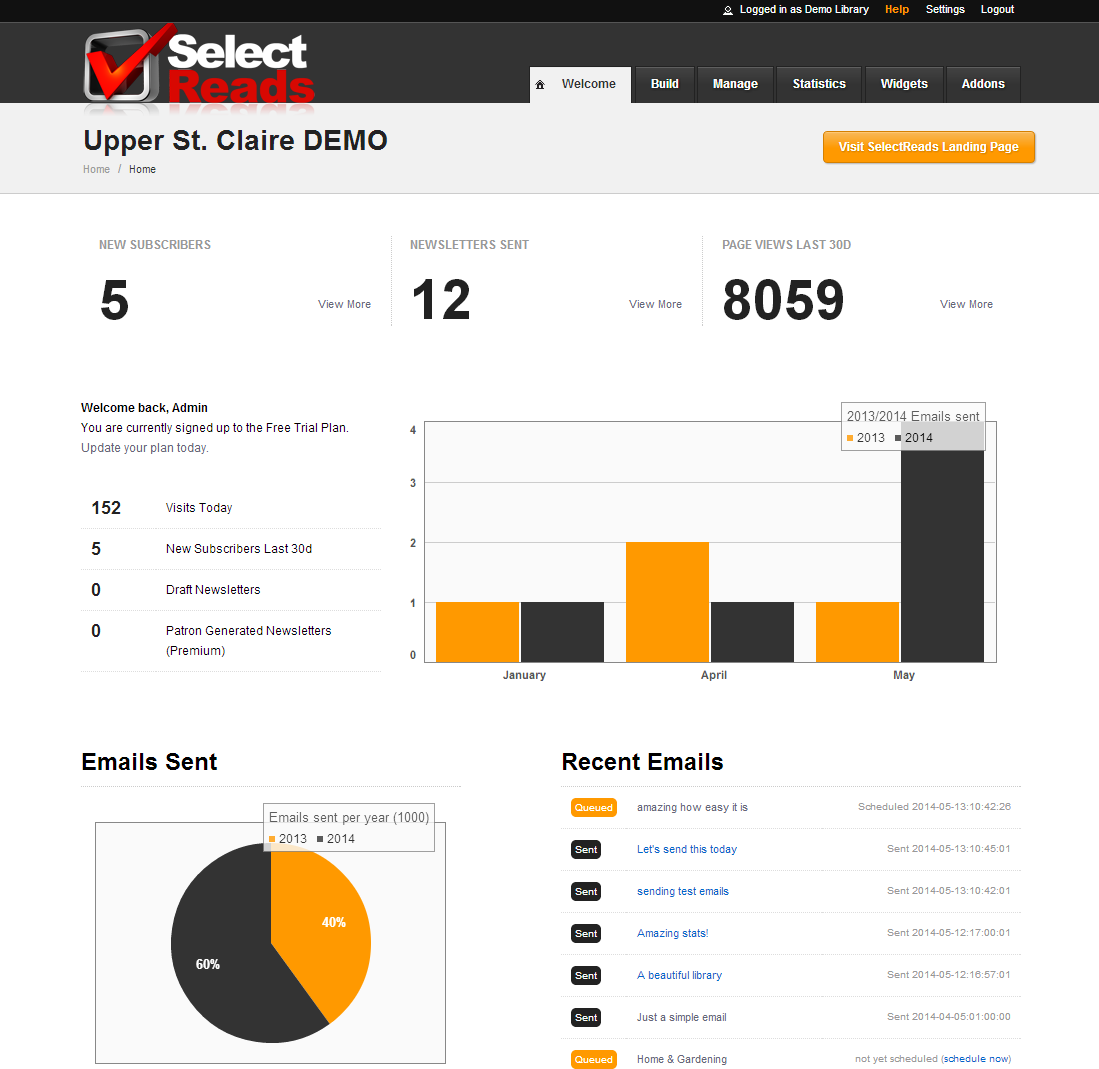Image resolution: width=1099 pixels, height=1069 pixels.
Task: Click Draft Newsletters text
Action: coord(213,590)
